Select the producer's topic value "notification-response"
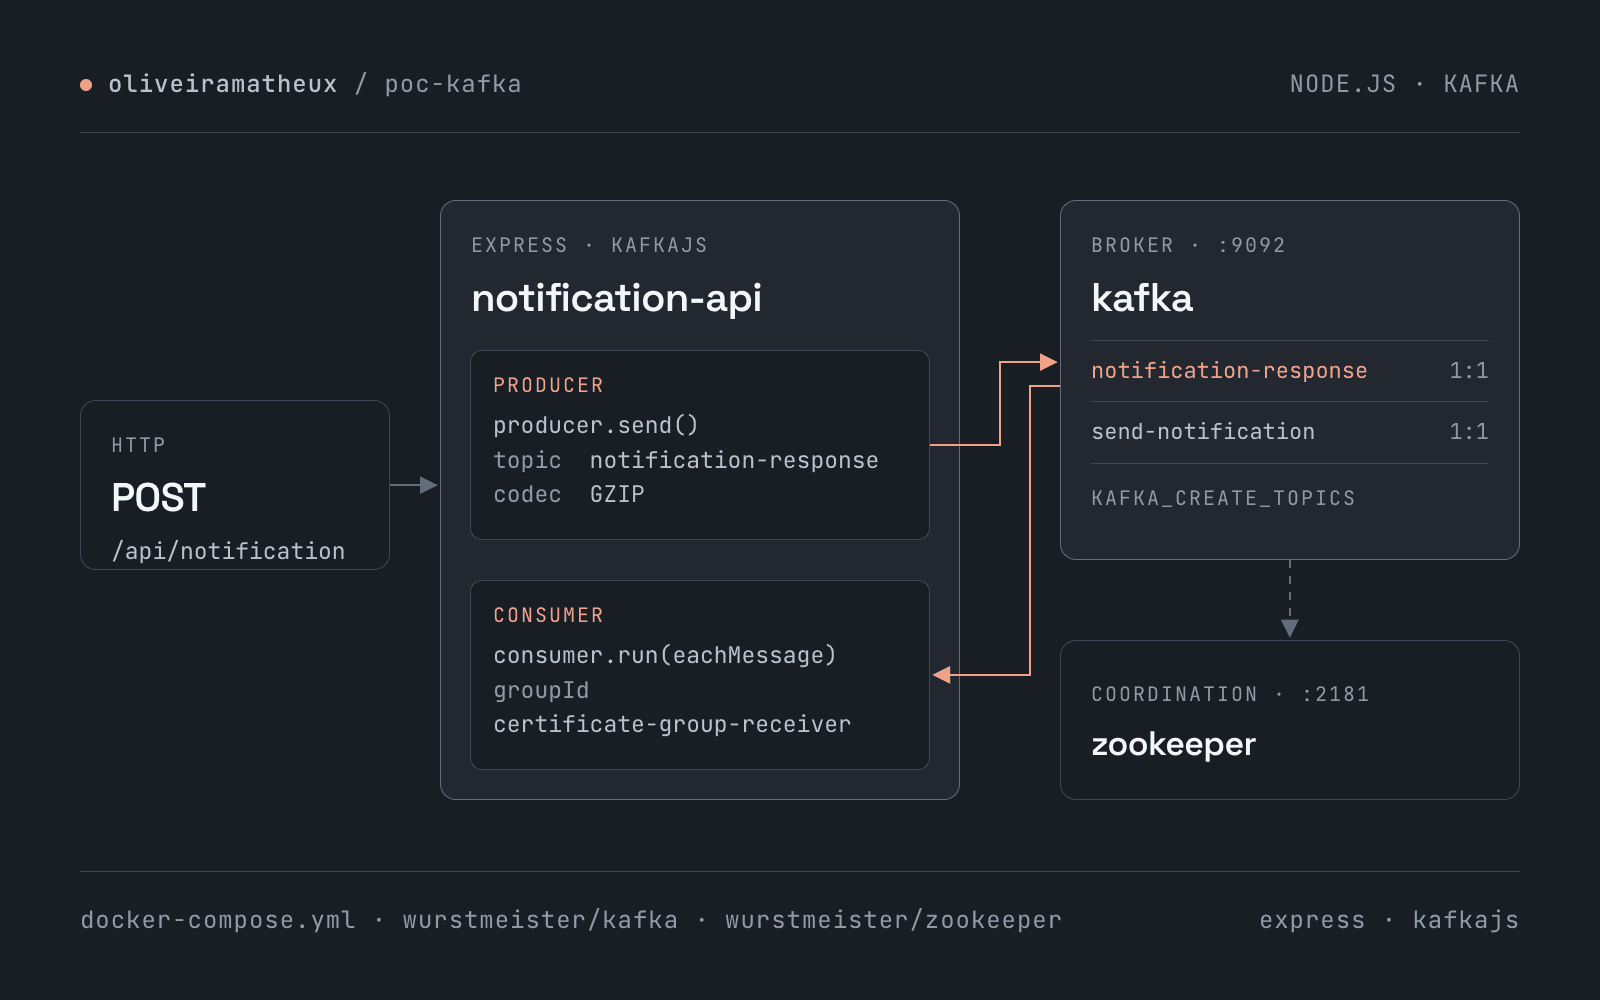This screenshot has height=1000, width=1600. (734, 460)
